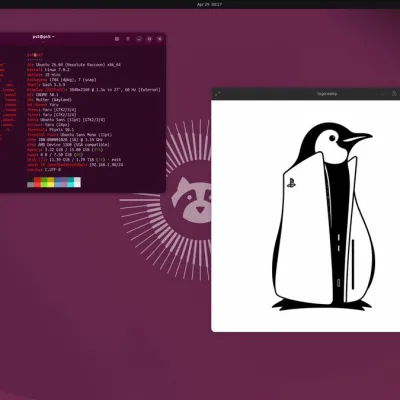The image size is (400, 400).
Task: Click the green swatch in the terminal color blocks
Action: click(x=44, y=182)
